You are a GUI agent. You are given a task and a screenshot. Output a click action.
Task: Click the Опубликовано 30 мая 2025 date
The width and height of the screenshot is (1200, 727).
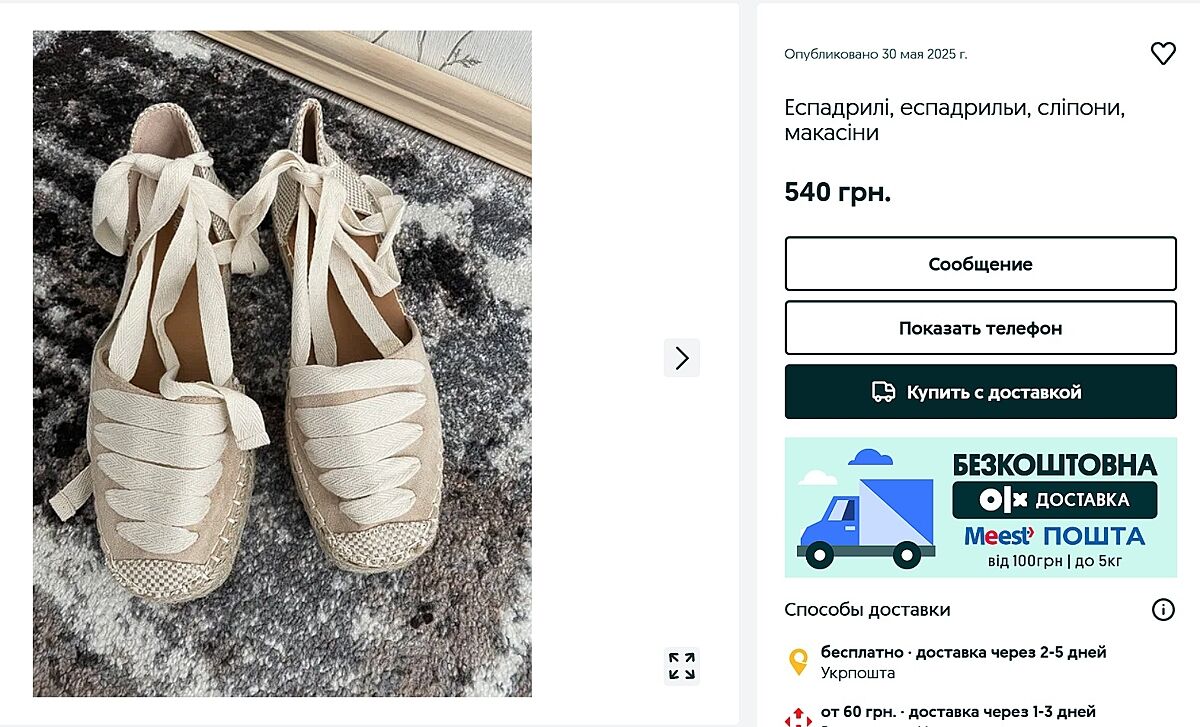(875, 54)
